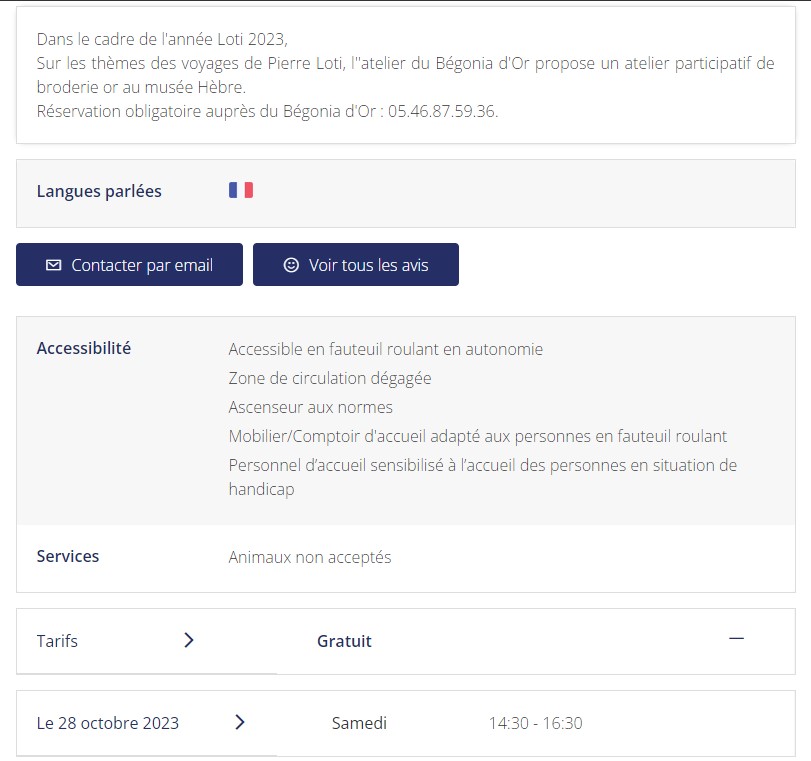Click the Ascenseur aux normes line
The image size is (811, 761).
click(x=310, y=407)
